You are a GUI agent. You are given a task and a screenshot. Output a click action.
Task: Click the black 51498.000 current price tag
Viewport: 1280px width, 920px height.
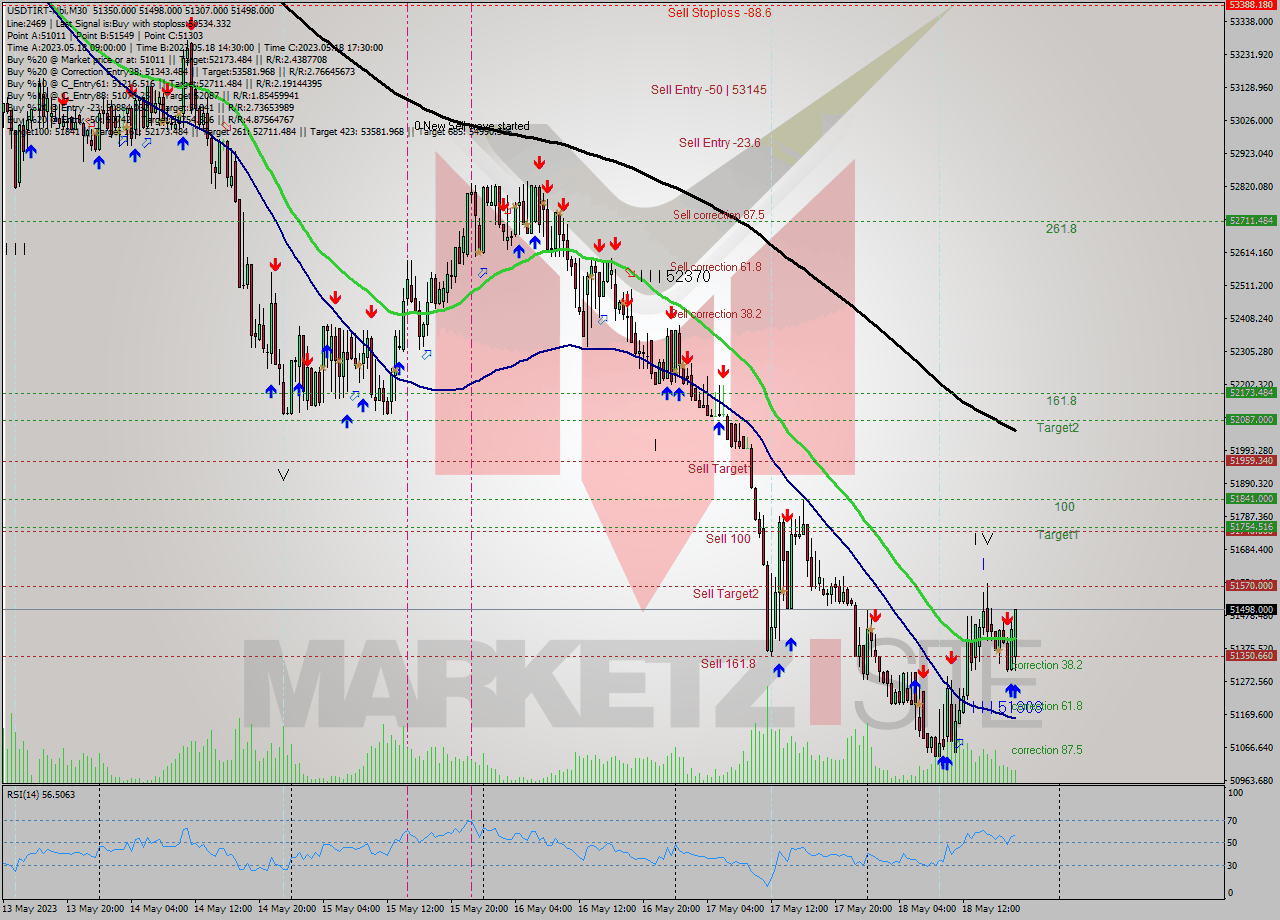(1251, 609)
